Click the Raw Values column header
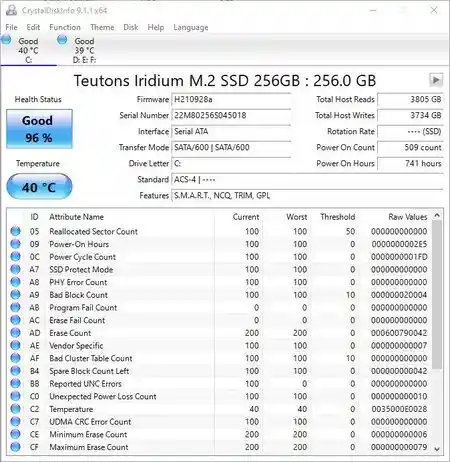Image resolution: width=450 pixels, height=462 pixels. [x=407, y=217]
